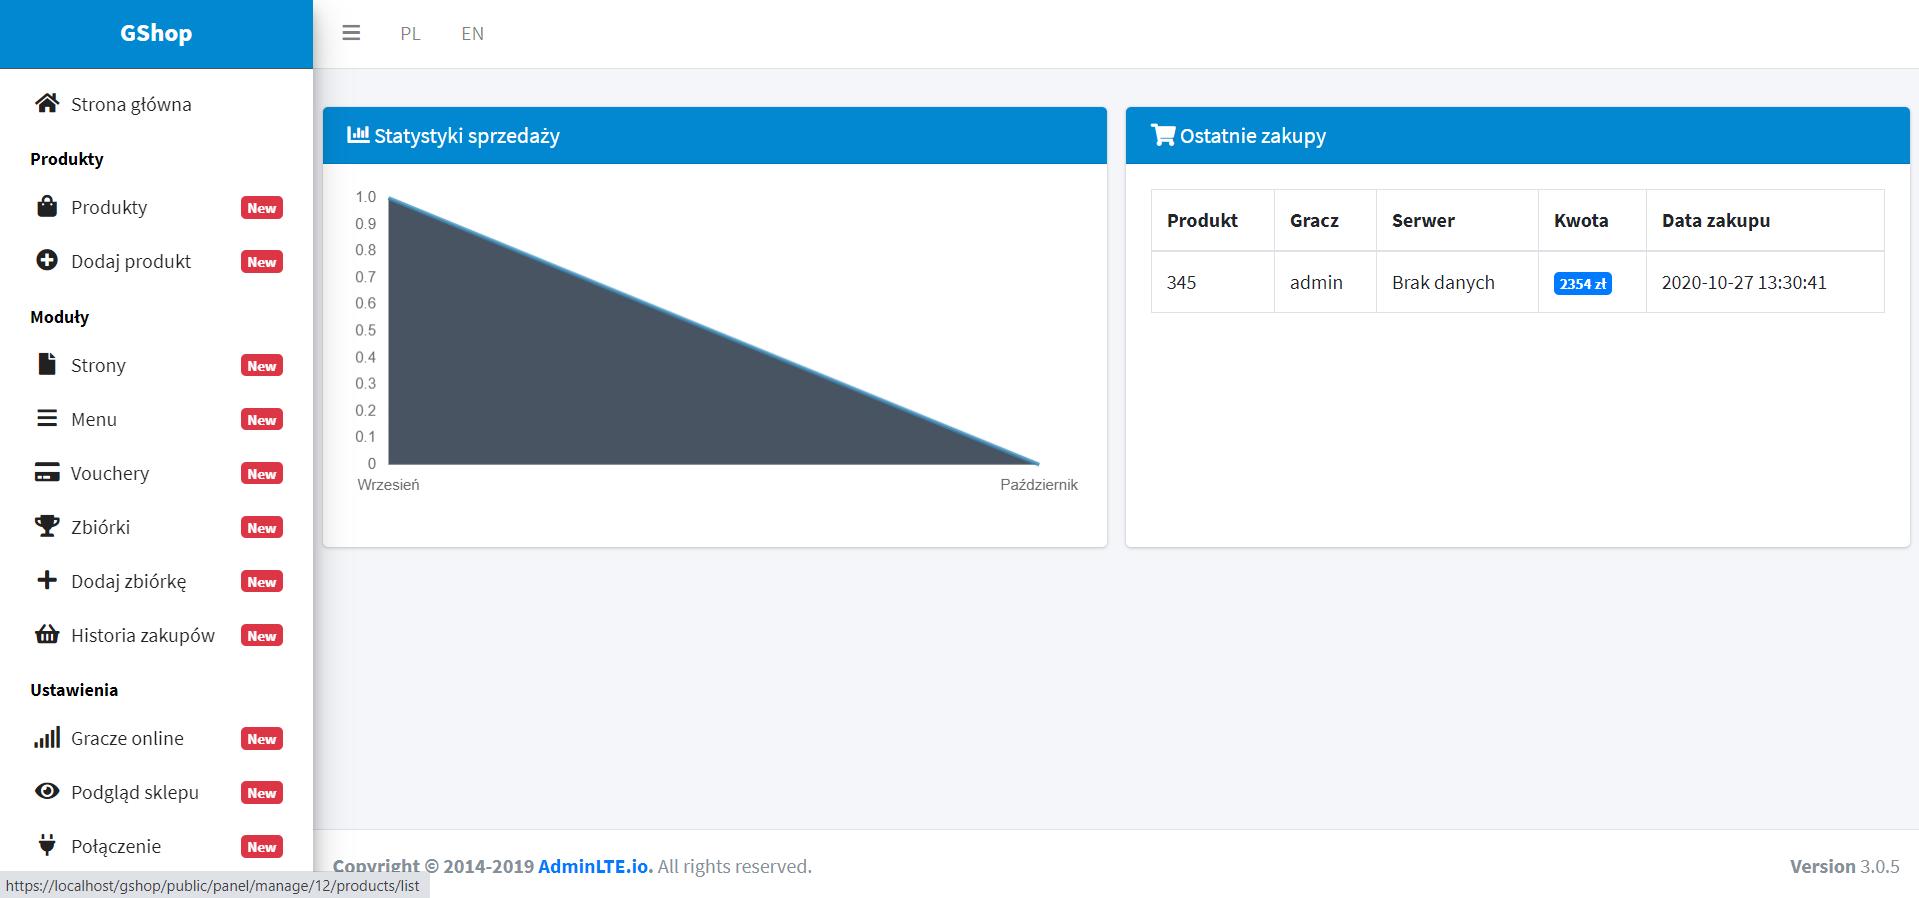Click the file icon next to Strony
This screenshot has width=1919, height=898.
click(x=47, y=364)
